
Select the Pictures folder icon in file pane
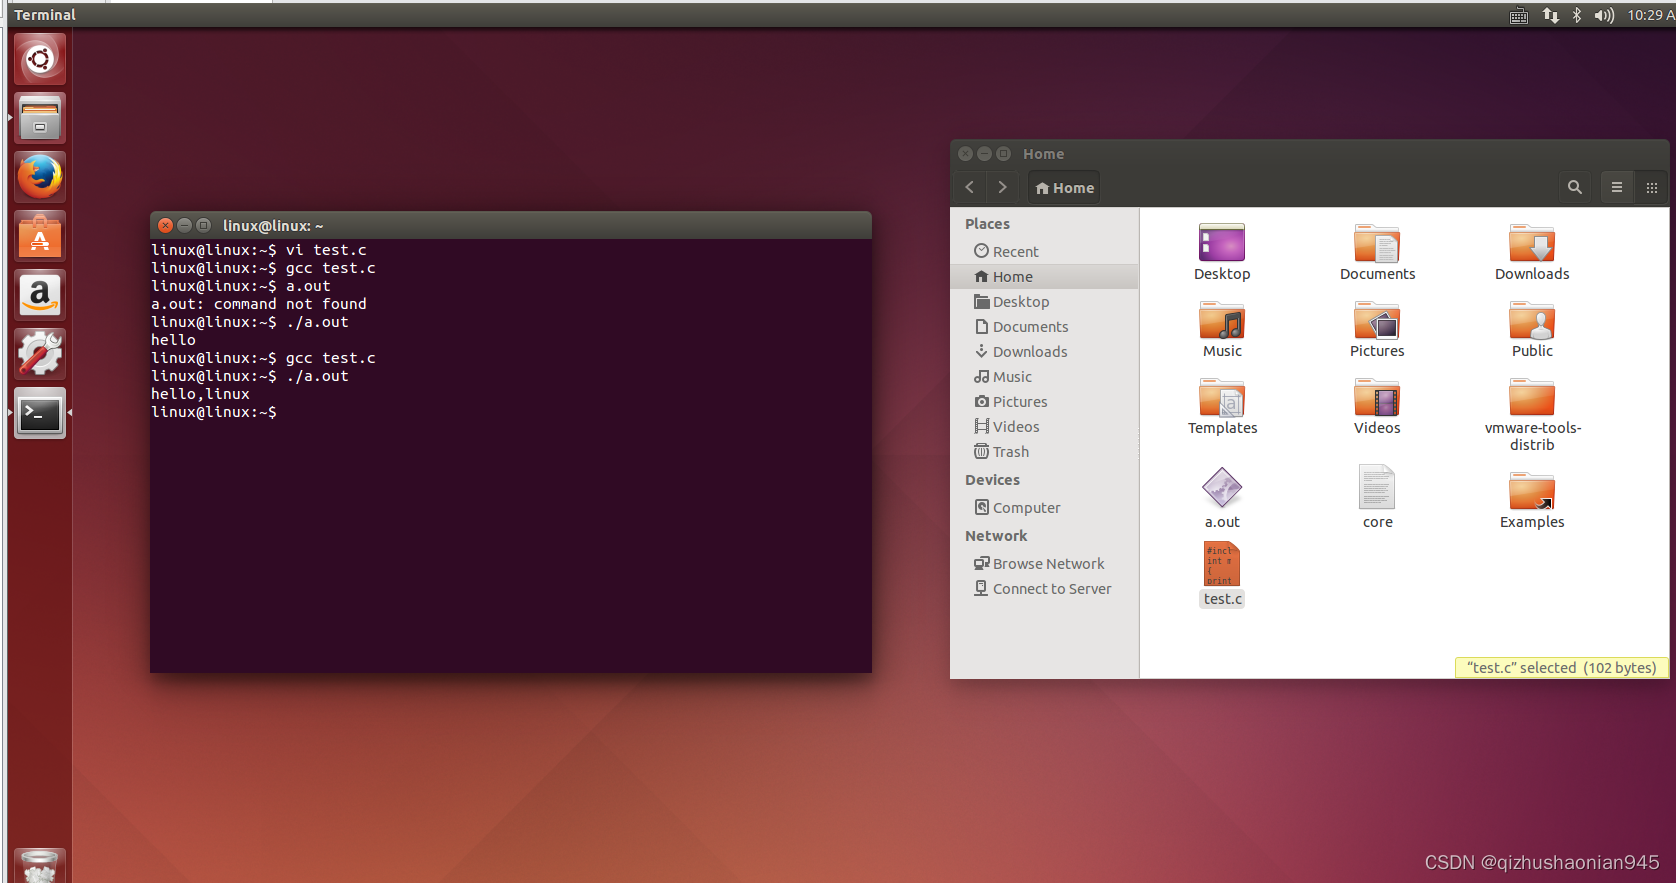[1377, 320]
